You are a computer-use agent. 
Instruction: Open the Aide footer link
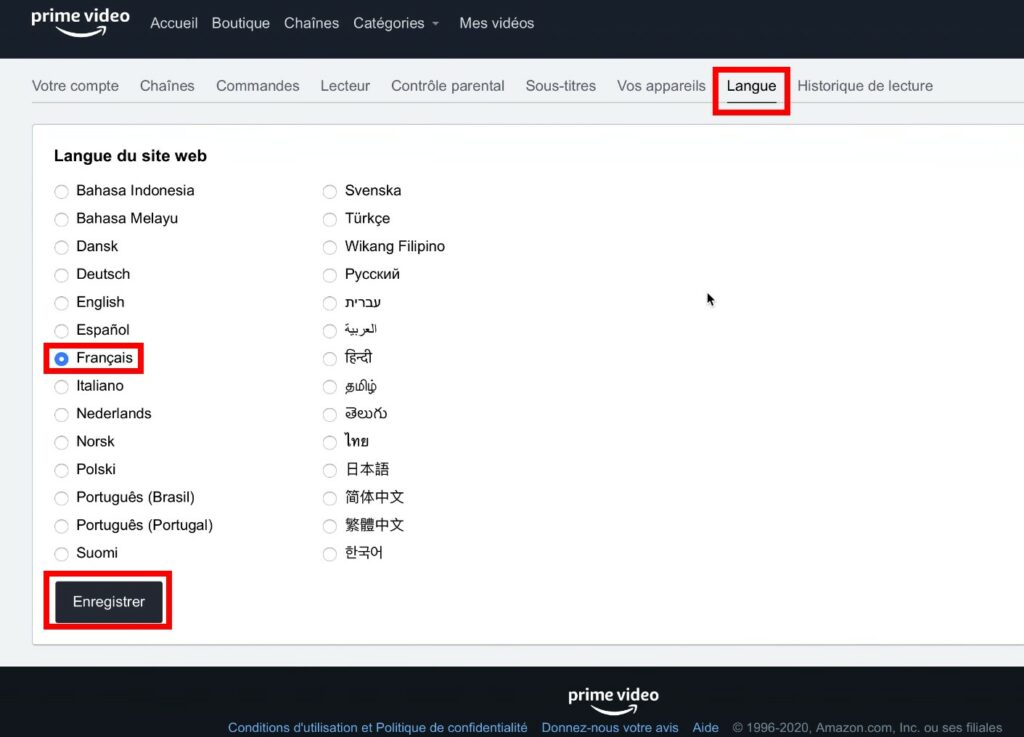coord(705,728)
